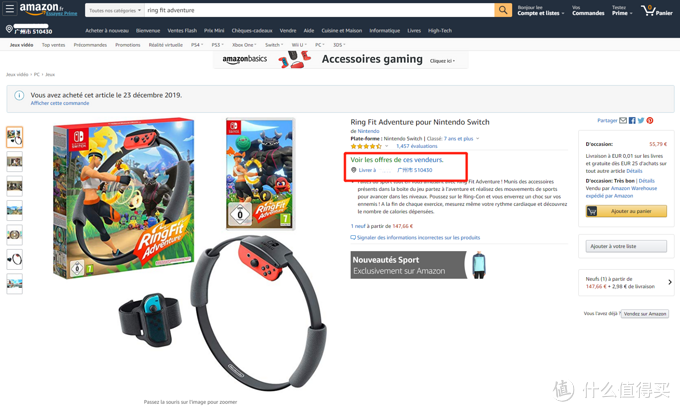The height and width of the screenshot is (412, 680).
Task: Open the star rating breakdown arrow
Action: coord(386,146)
